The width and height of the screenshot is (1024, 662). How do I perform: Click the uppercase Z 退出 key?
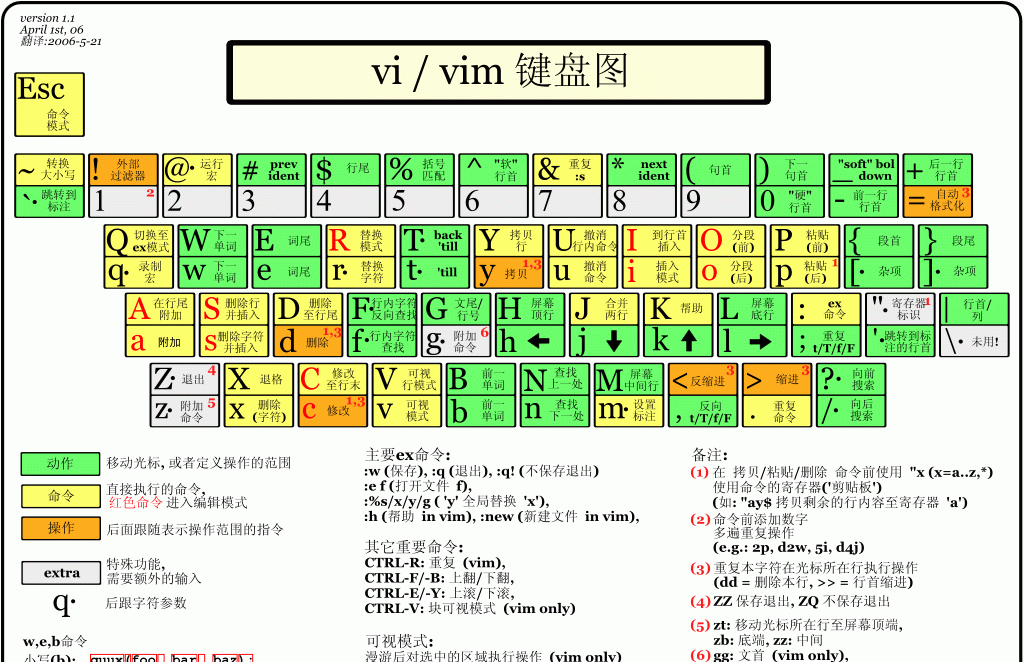click(x=185, y=379)
